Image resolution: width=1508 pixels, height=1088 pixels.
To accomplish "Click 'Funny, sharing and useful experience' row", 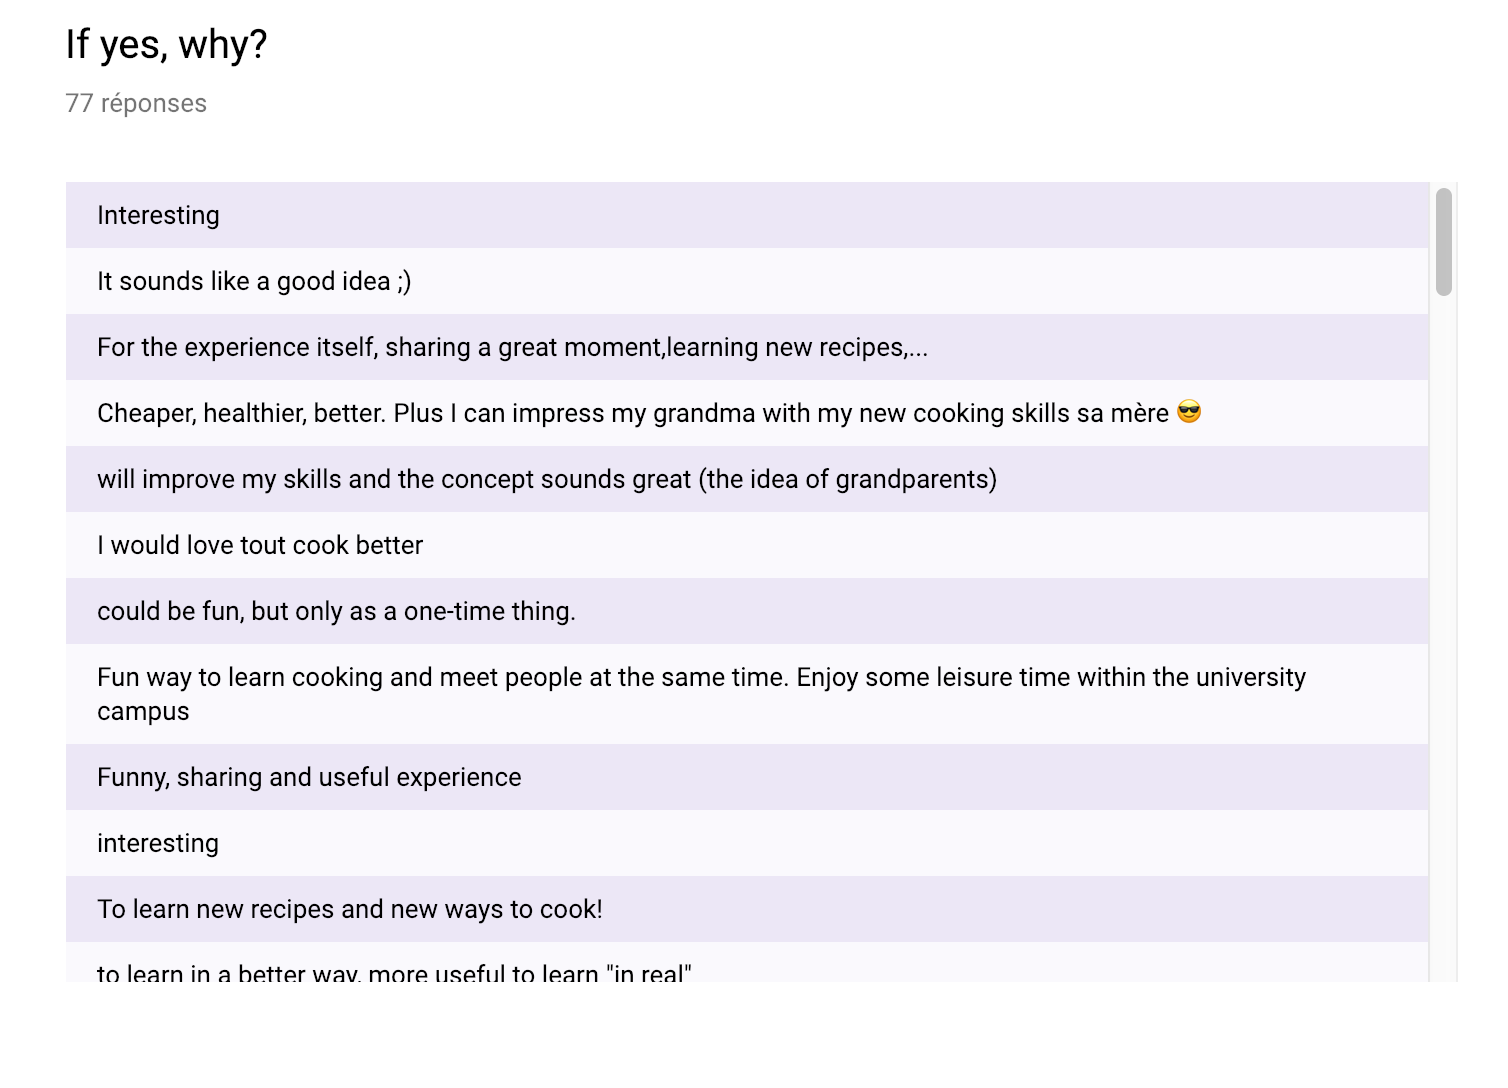I will 747,777.
